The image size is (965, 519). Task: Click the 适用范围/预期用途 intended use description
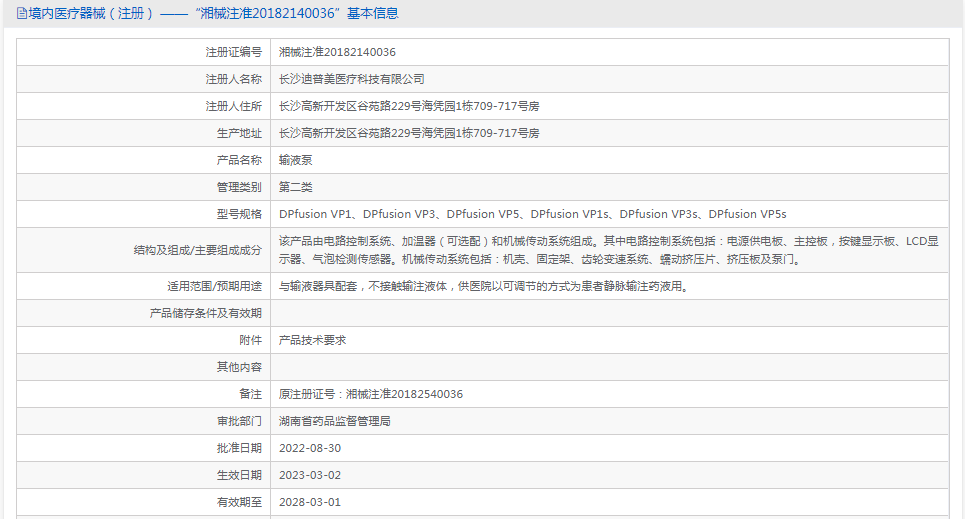click(x=483, y=286)
